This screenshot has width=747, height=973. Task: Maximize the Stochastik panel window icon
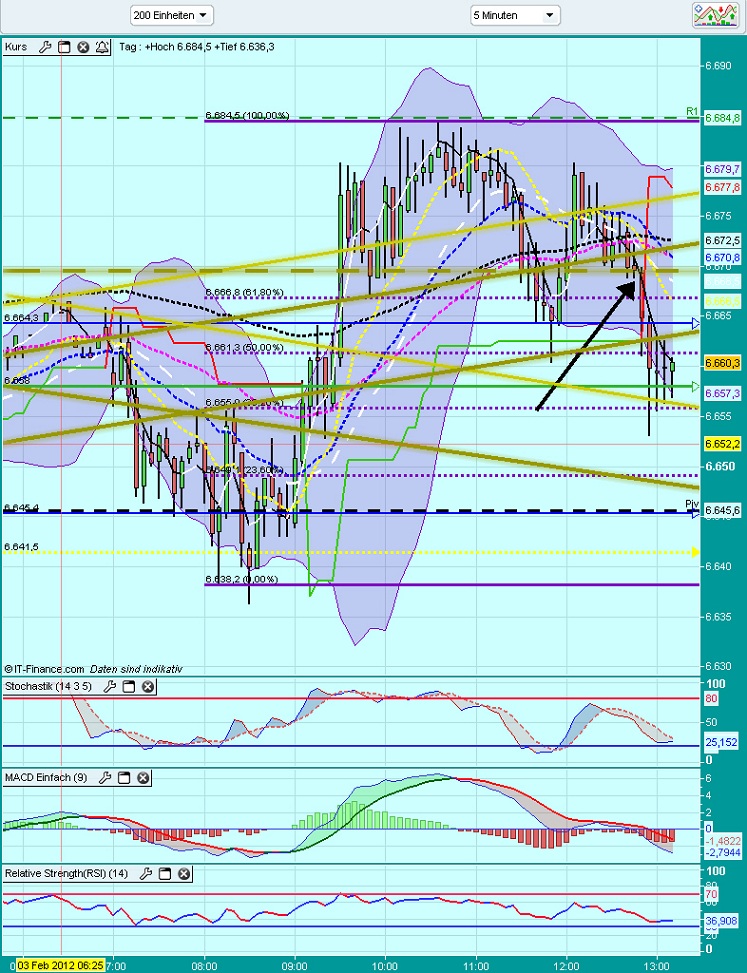pos(128,686)
